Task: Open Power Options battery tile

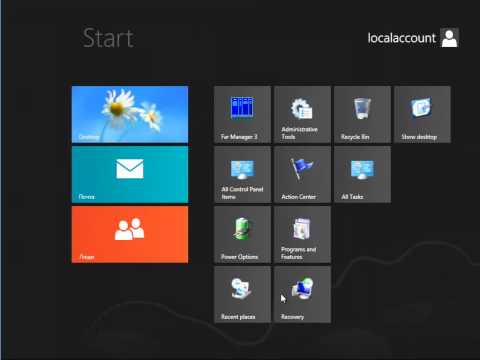Action: tap(242, 234)
